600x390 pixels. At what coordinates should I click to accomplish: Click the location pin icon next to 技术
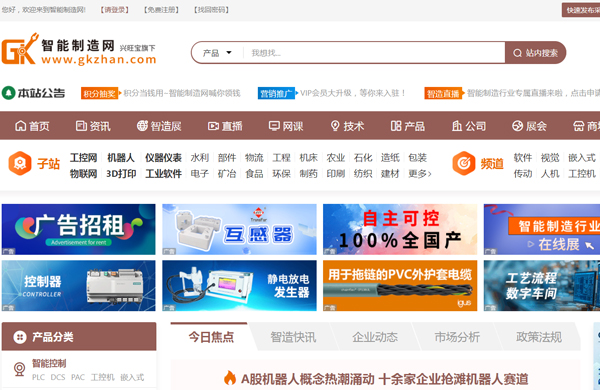coord(335,126)
